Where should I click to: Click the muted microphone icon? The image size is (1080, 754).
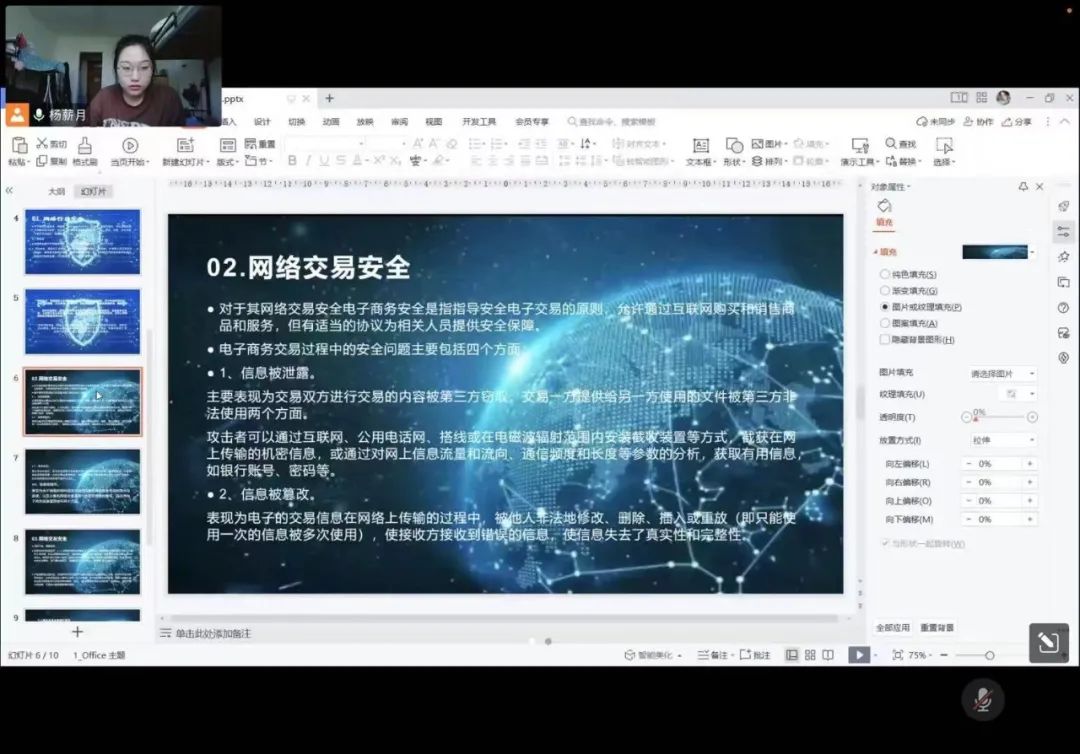[x=982, y=700]
